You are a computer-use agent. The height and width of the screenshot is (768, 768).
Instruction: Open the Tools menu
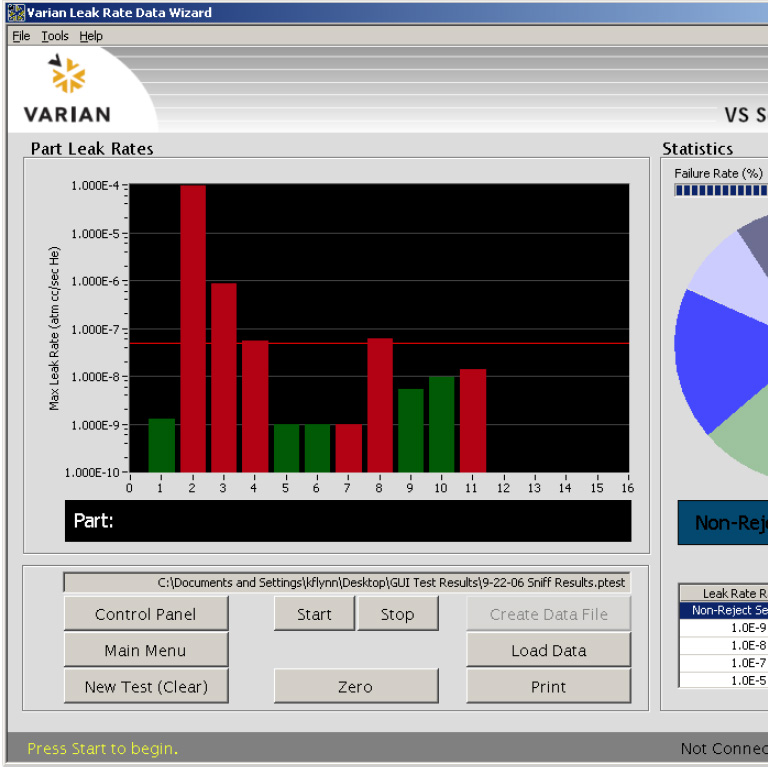point(55,36)
